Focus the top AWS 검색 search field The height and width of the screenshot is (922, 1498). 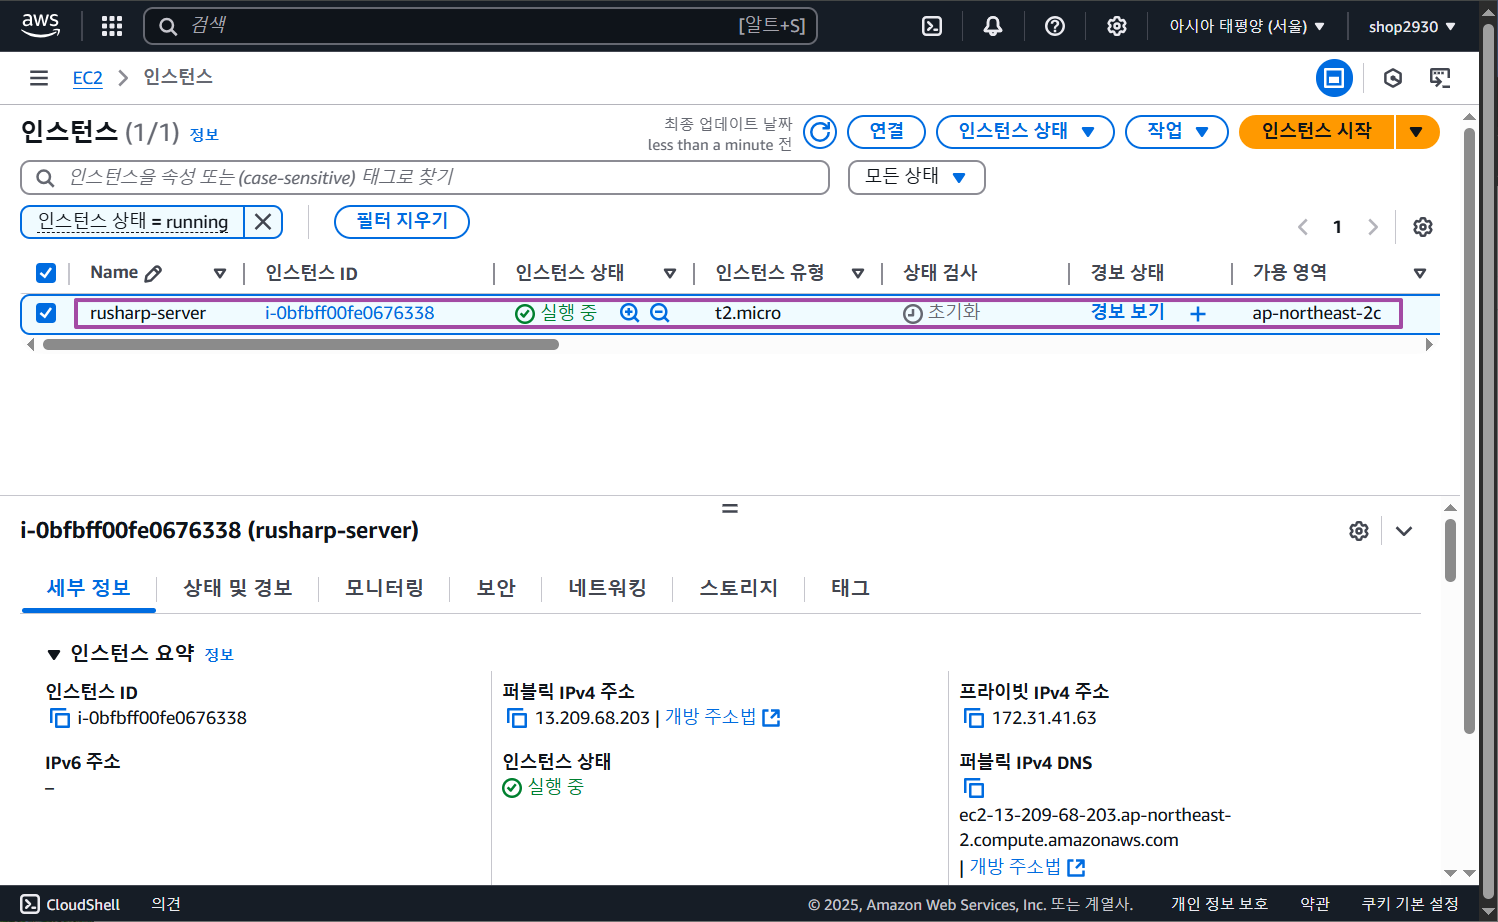(480, 26)
